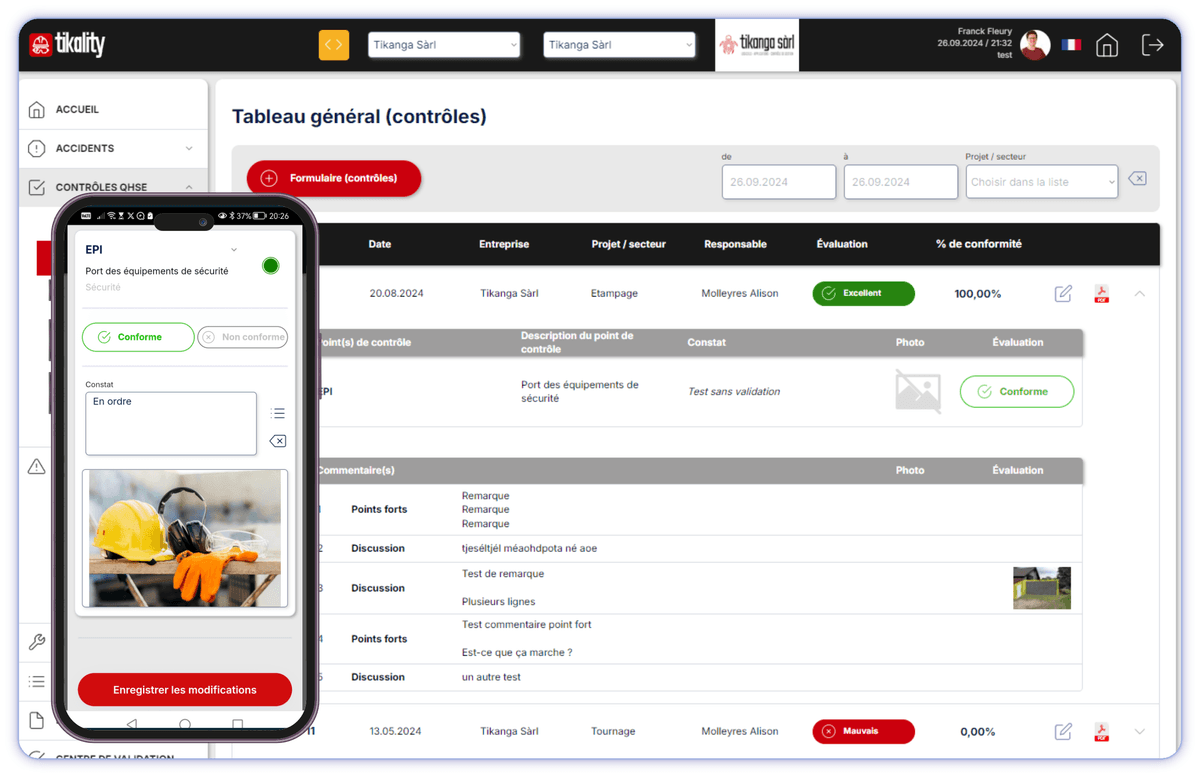1200x777 pixels.
Task: Collapse the Etampage row details
Action: tap(1139, 294)
